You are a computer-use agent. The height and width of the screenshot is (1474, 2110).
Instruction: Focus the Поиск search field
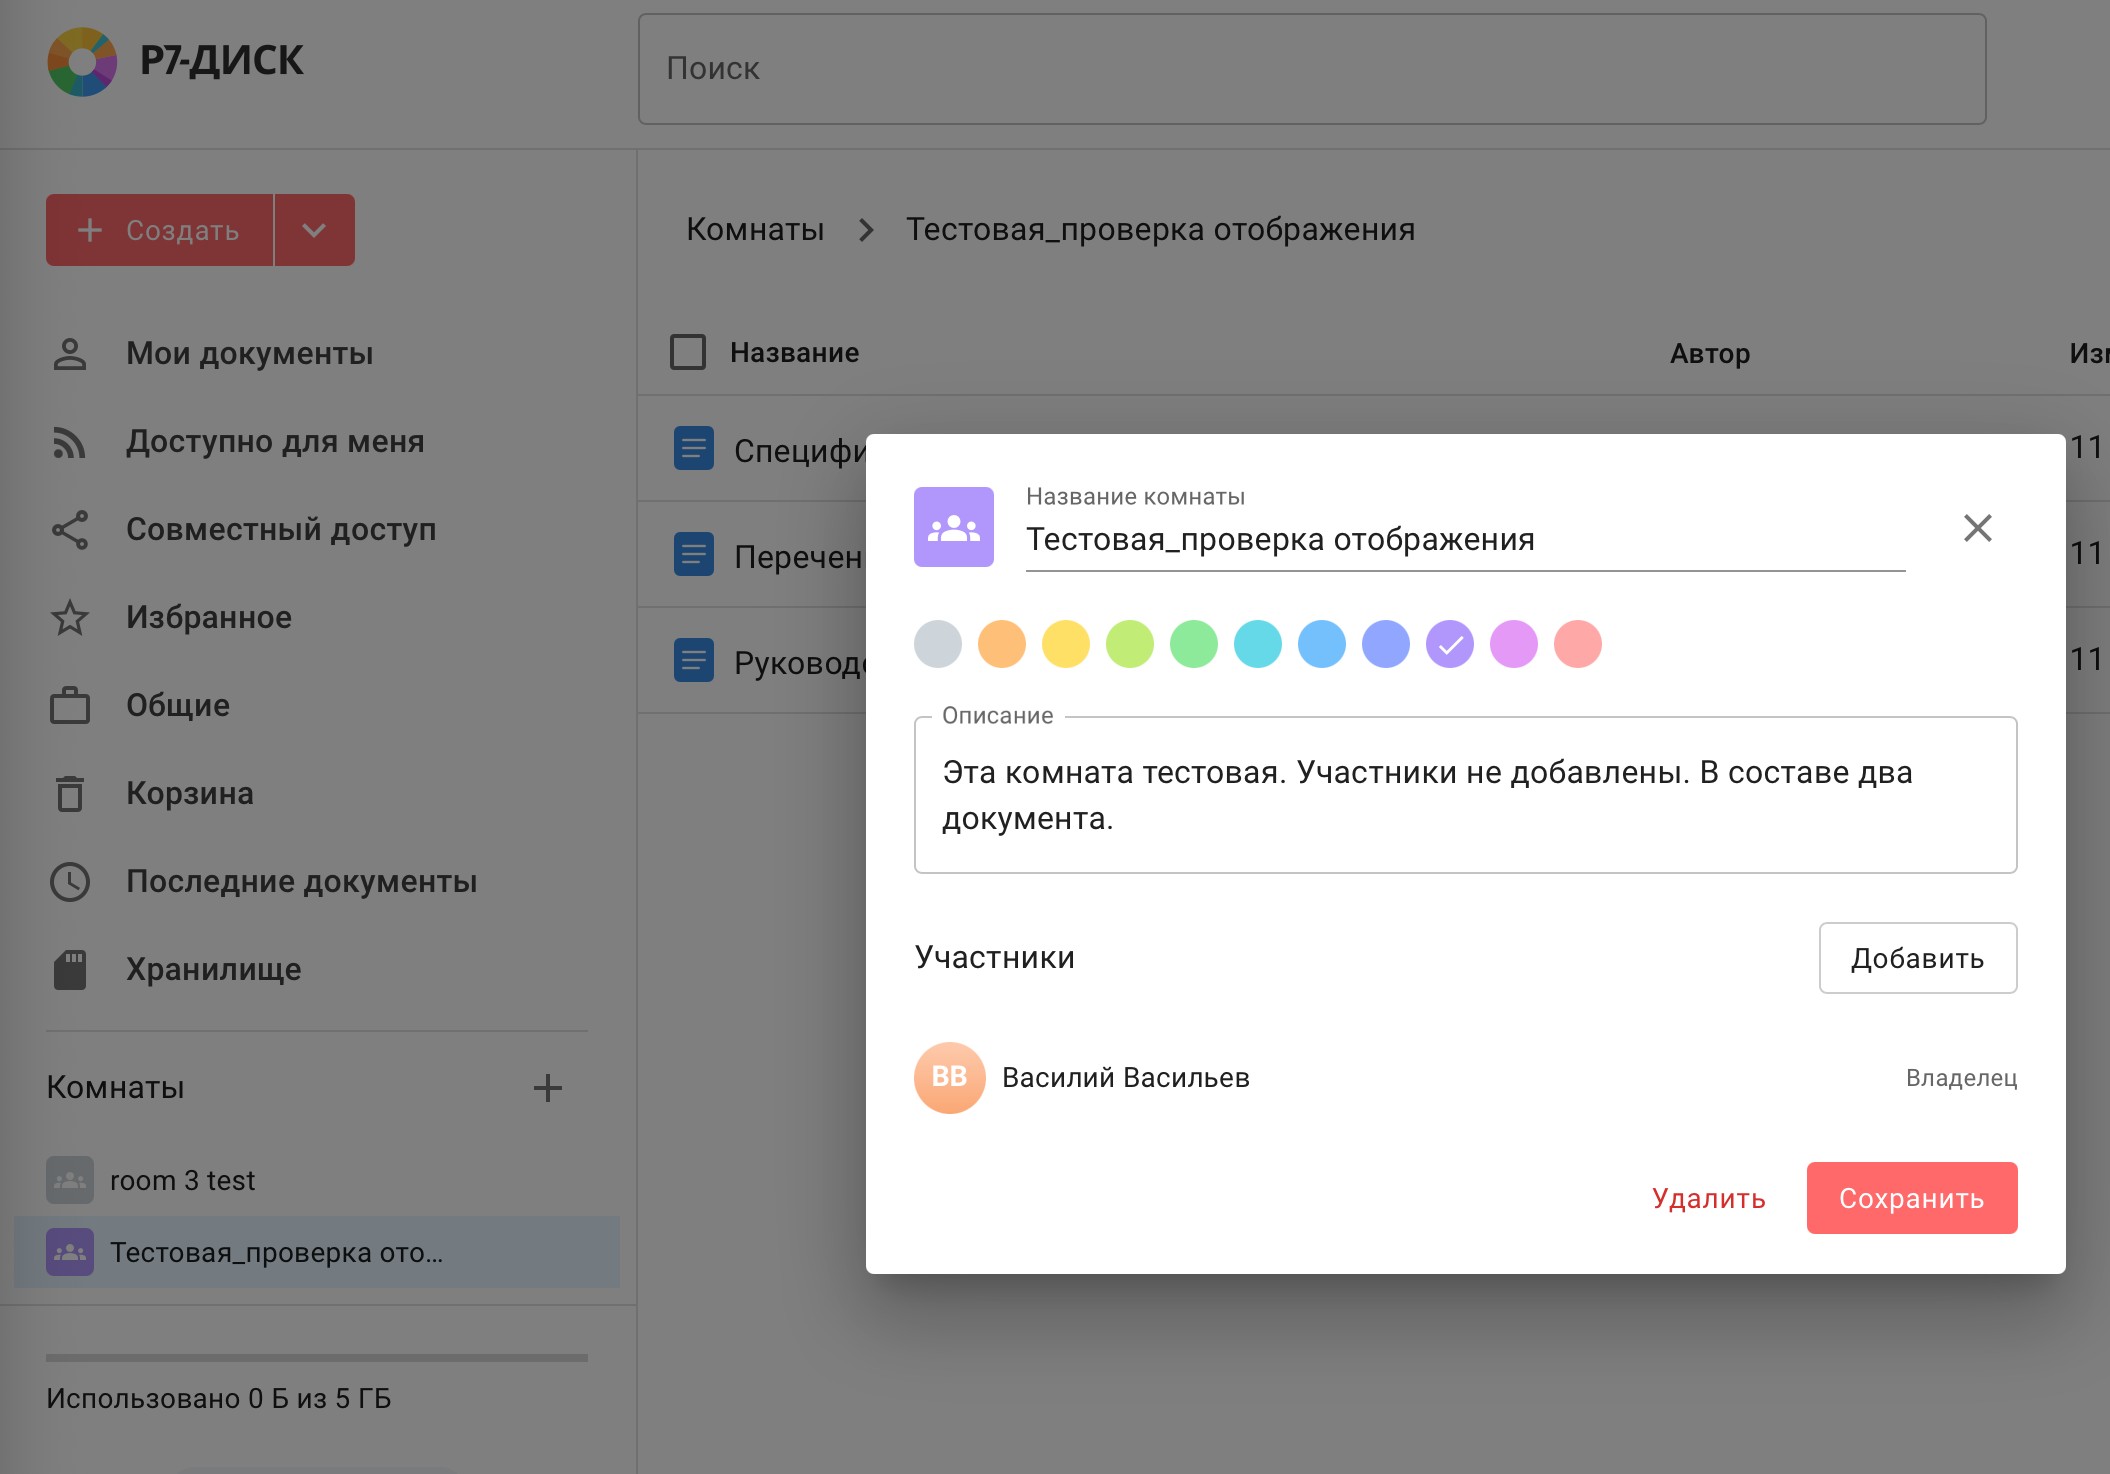coord(1312,69)
